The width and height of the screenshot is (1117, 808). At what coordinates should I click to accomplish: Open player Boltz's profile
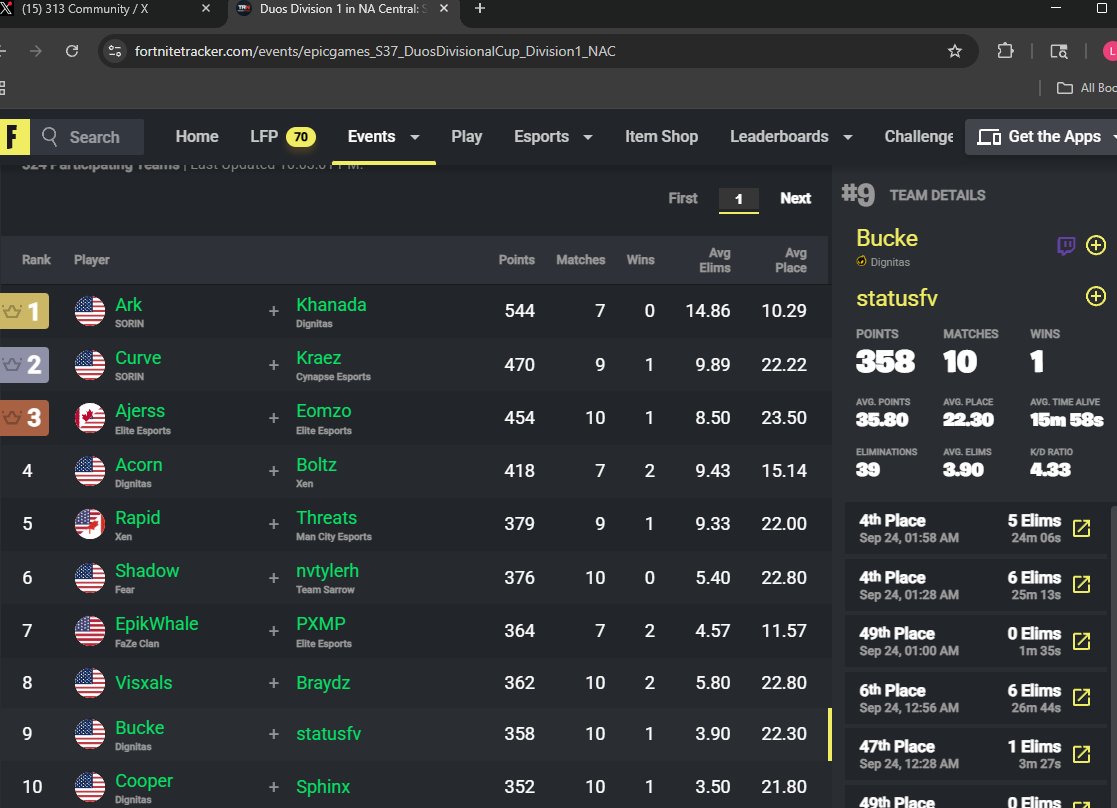tap(316, 465)
